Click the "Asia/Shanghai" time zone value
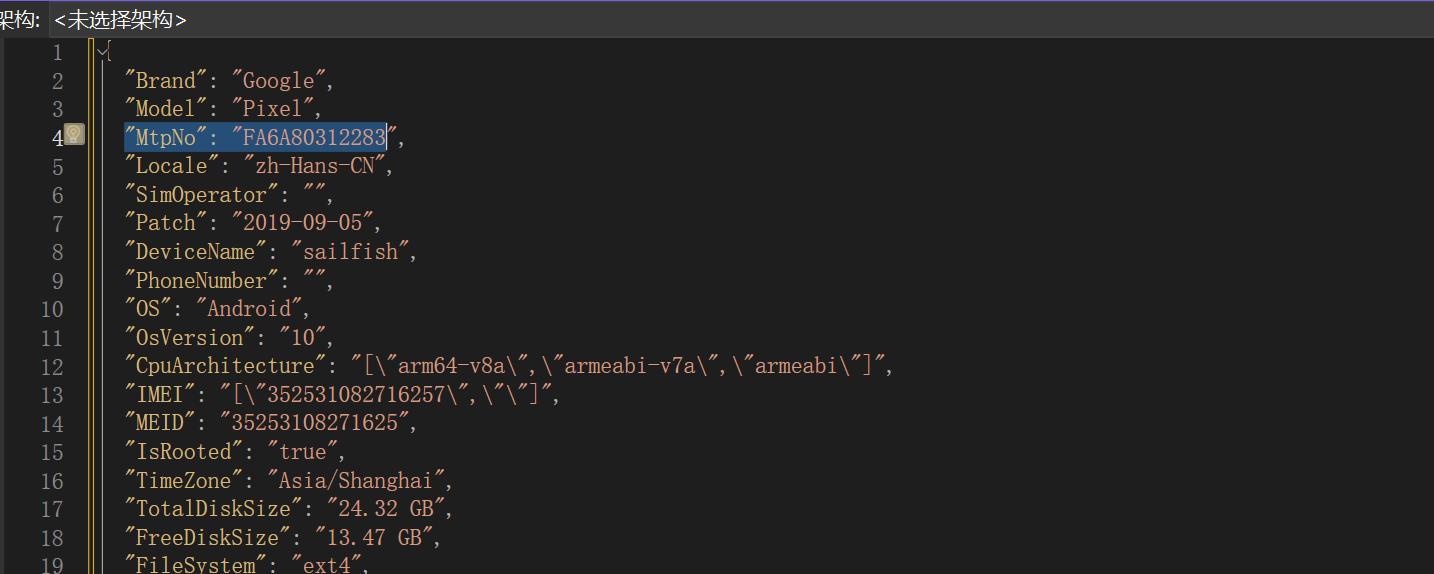This screenshot has width=1434, height=574. [x=361, y=480]
